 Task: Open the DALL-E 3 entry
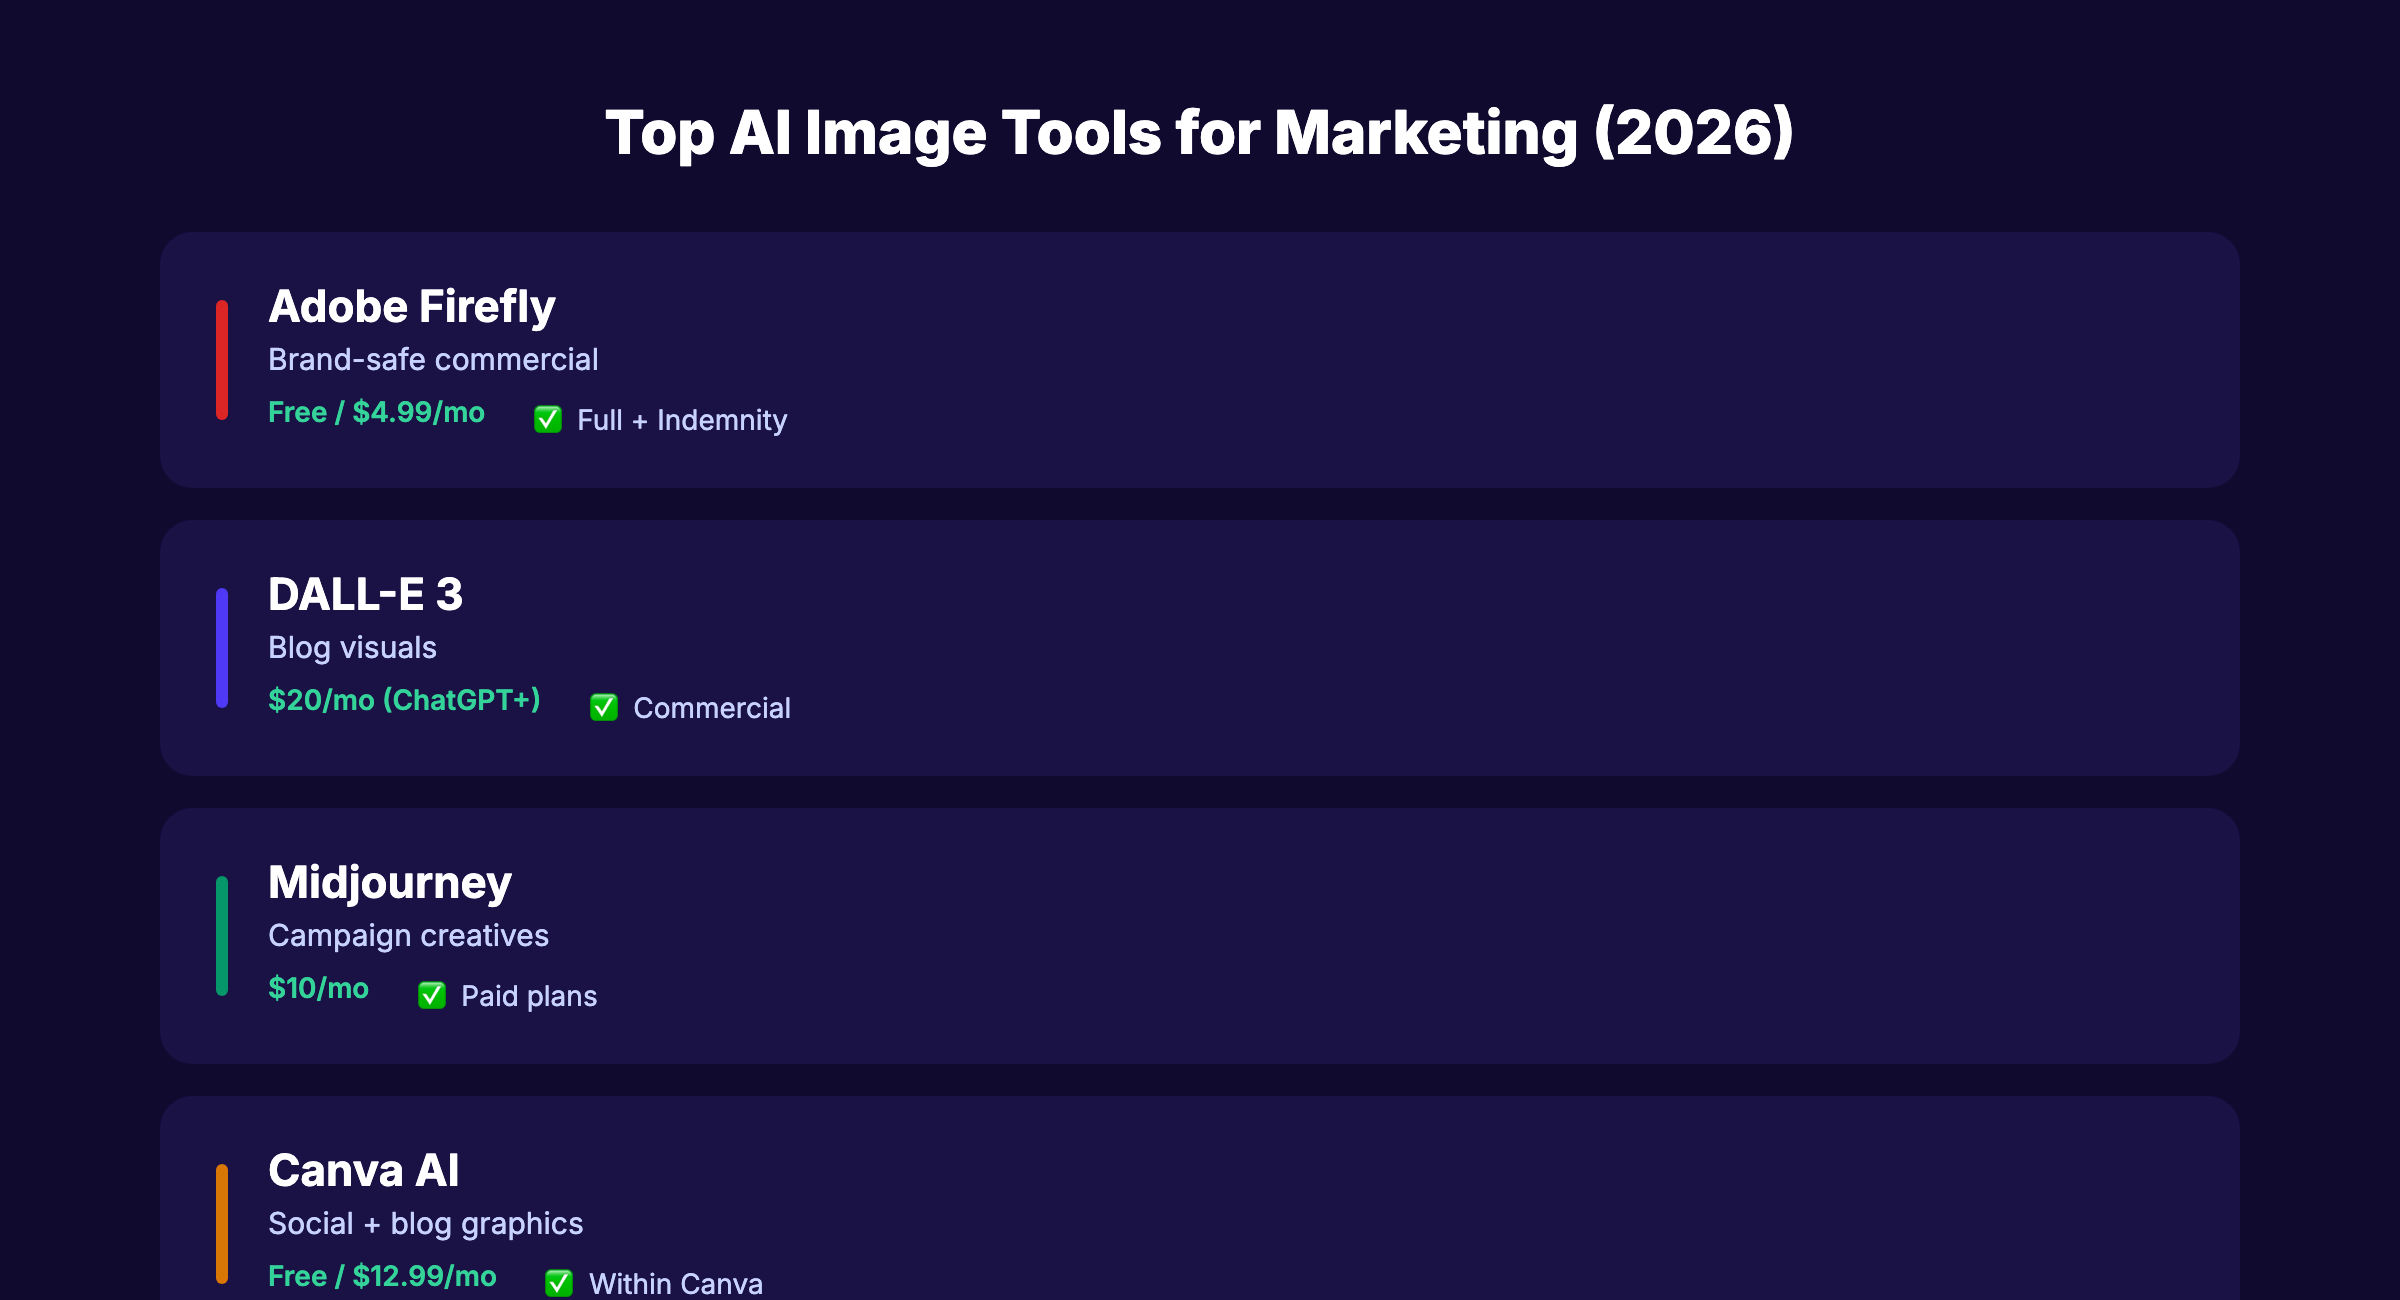pyautogui.click(x=1200, y=648)
